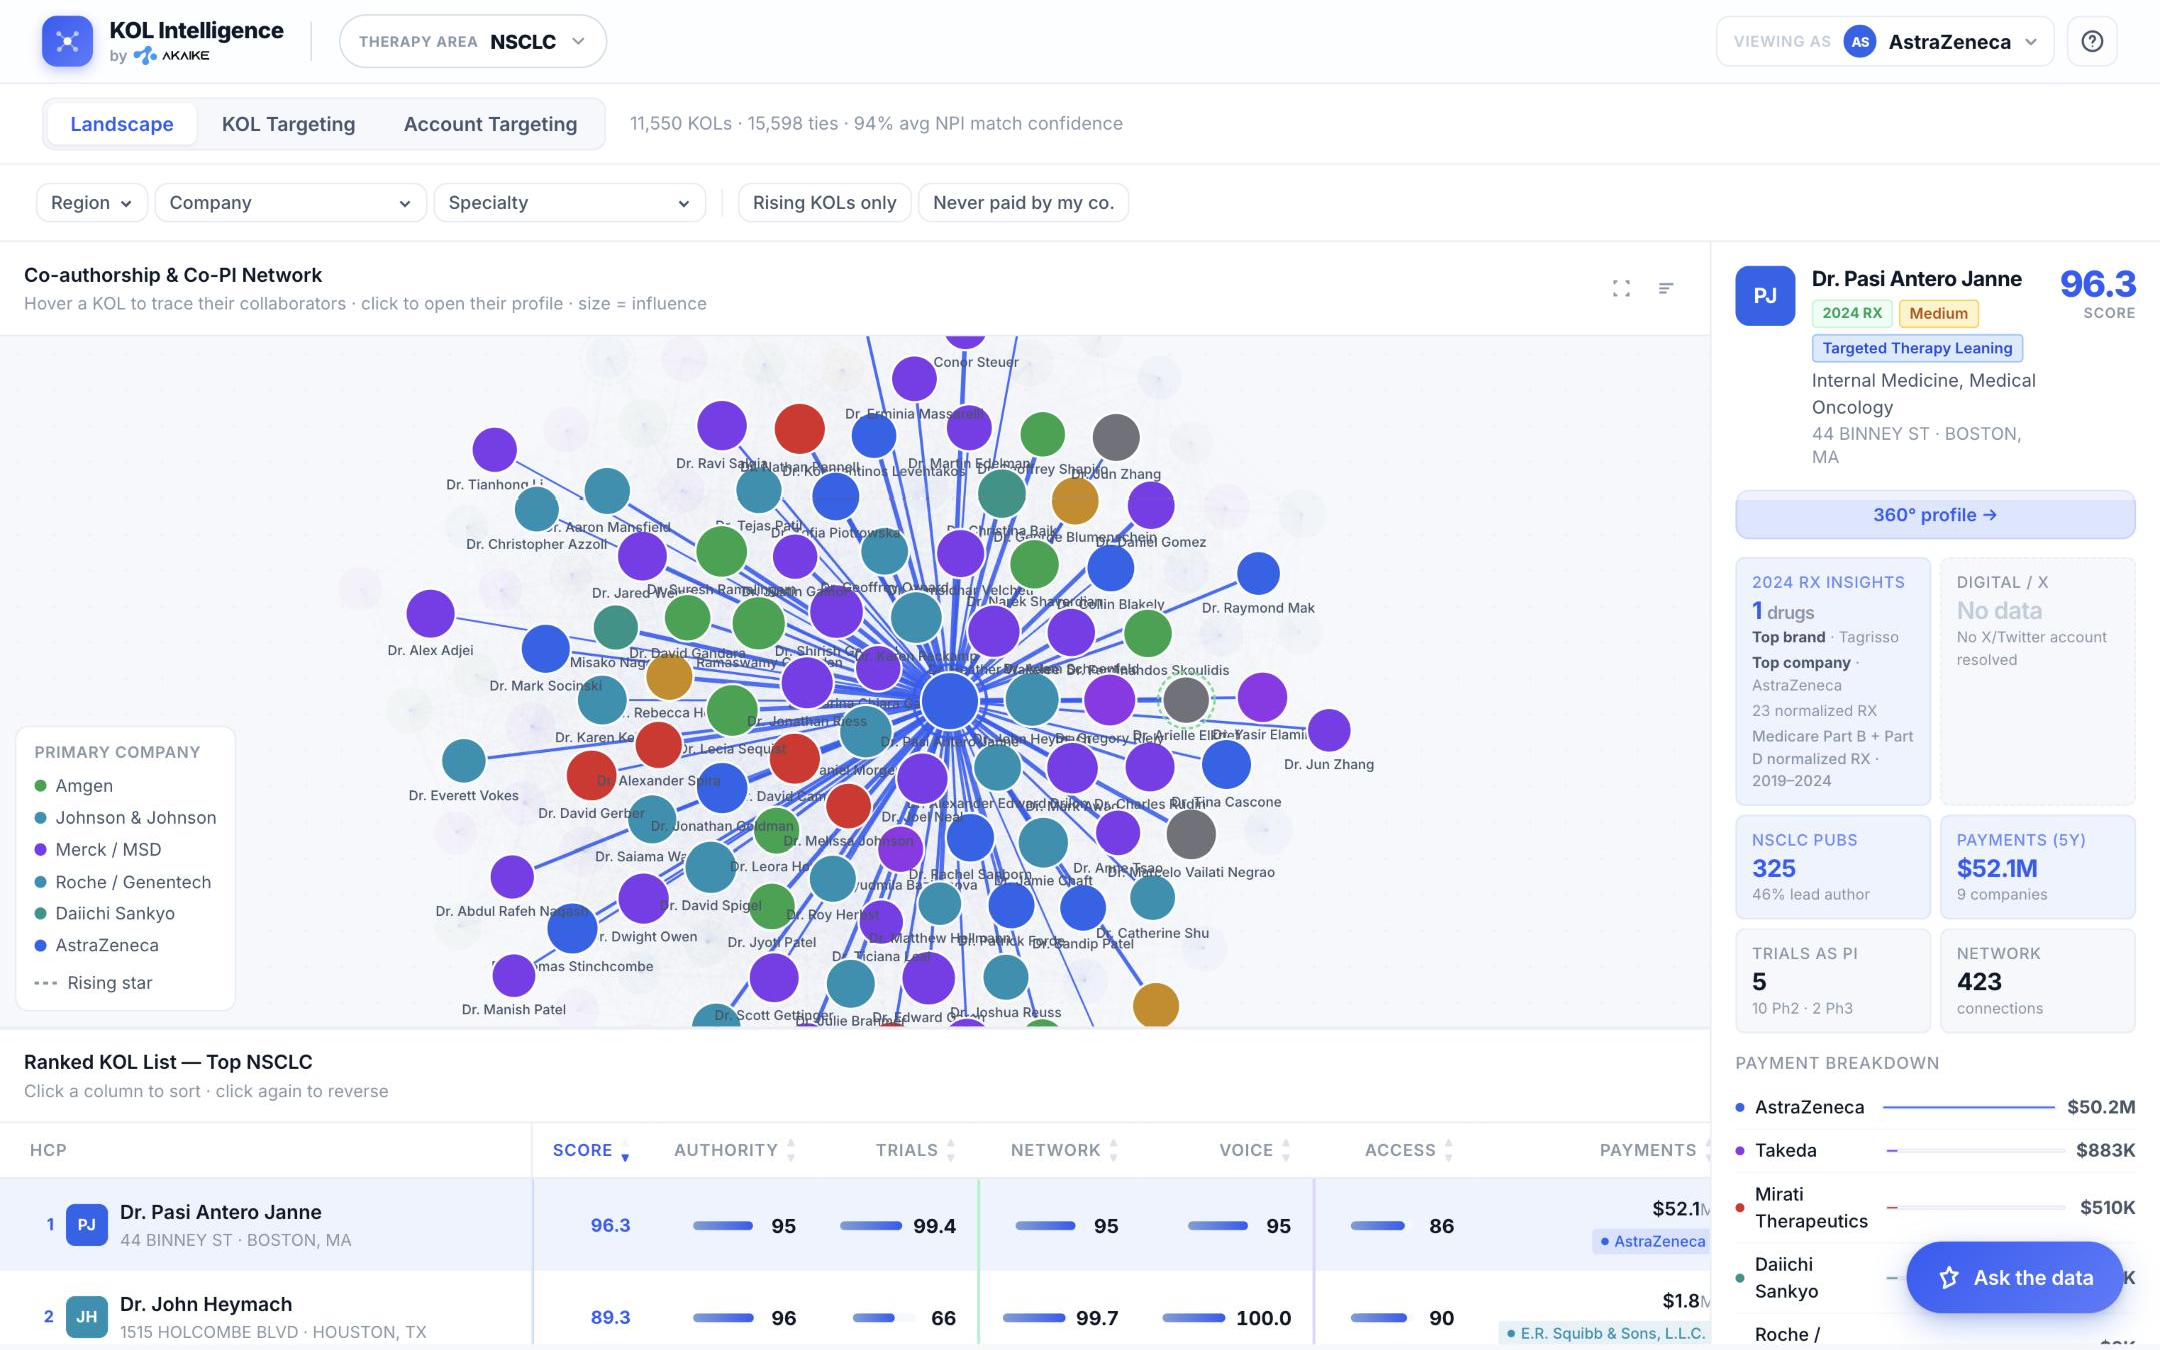Click the AstraZeneca tag in Janne row
This screenshot has height=1350, width=2160.
click(1653, 1241)
